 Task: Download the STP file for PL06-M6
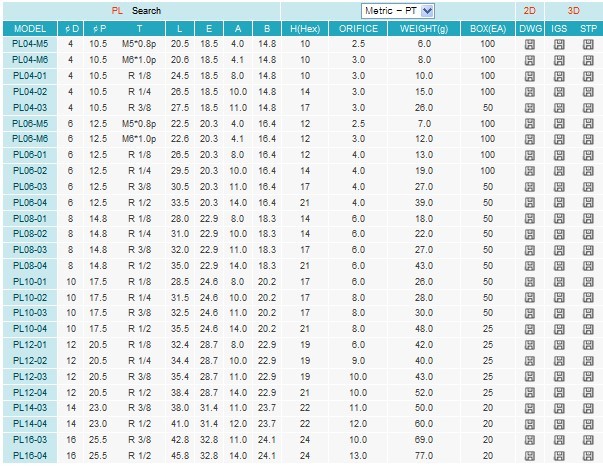pos(586,138)
